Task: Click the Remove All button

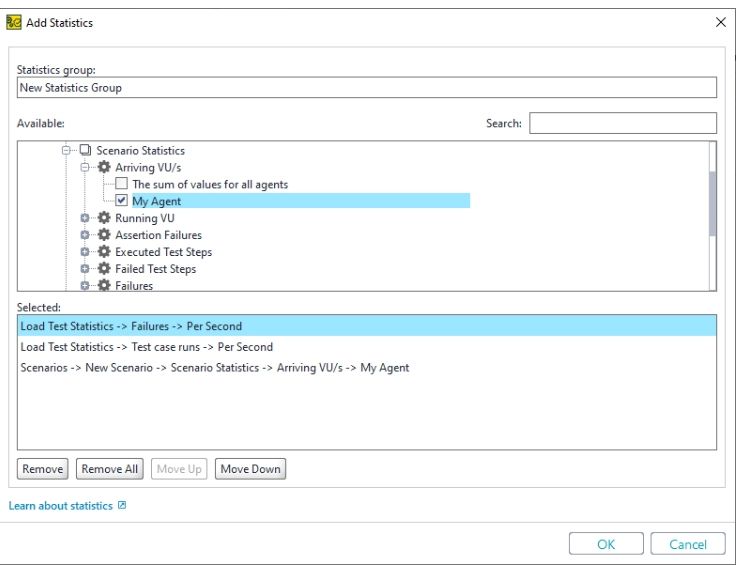Action: click(x=110, y=468)
